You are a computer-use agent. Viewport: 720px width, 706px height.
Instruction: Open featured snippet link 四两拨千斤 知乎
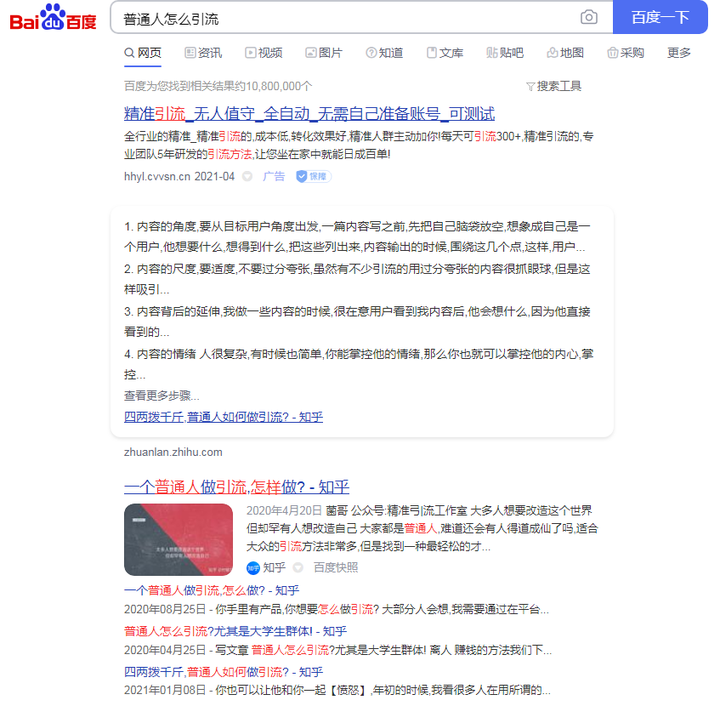223,417
